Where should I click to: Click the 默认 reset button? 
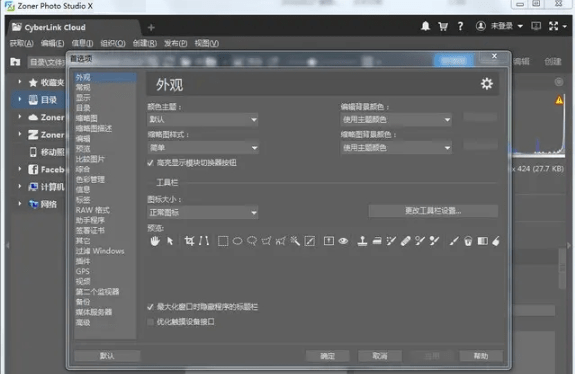point(107,356)
